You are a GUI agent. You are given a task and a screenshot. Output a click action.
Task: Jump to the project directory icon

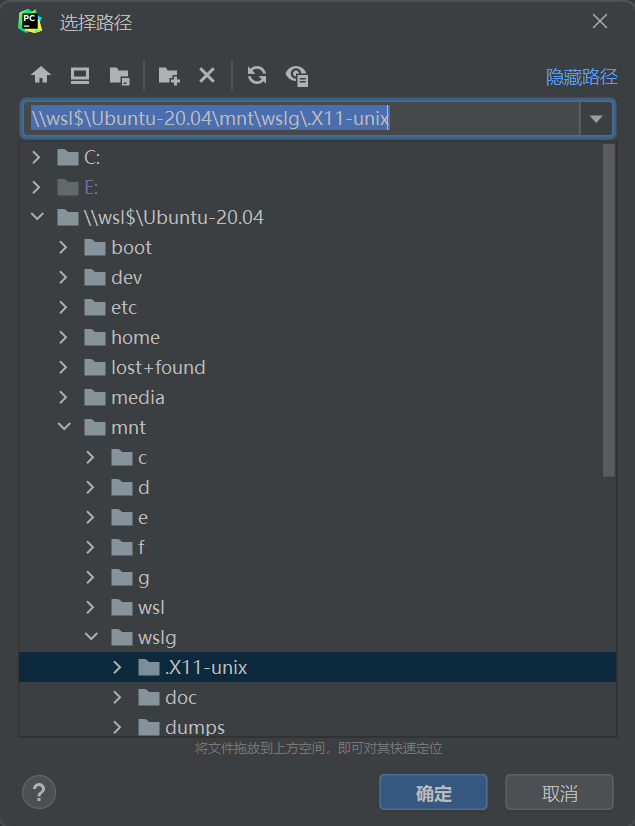point(120,76)
